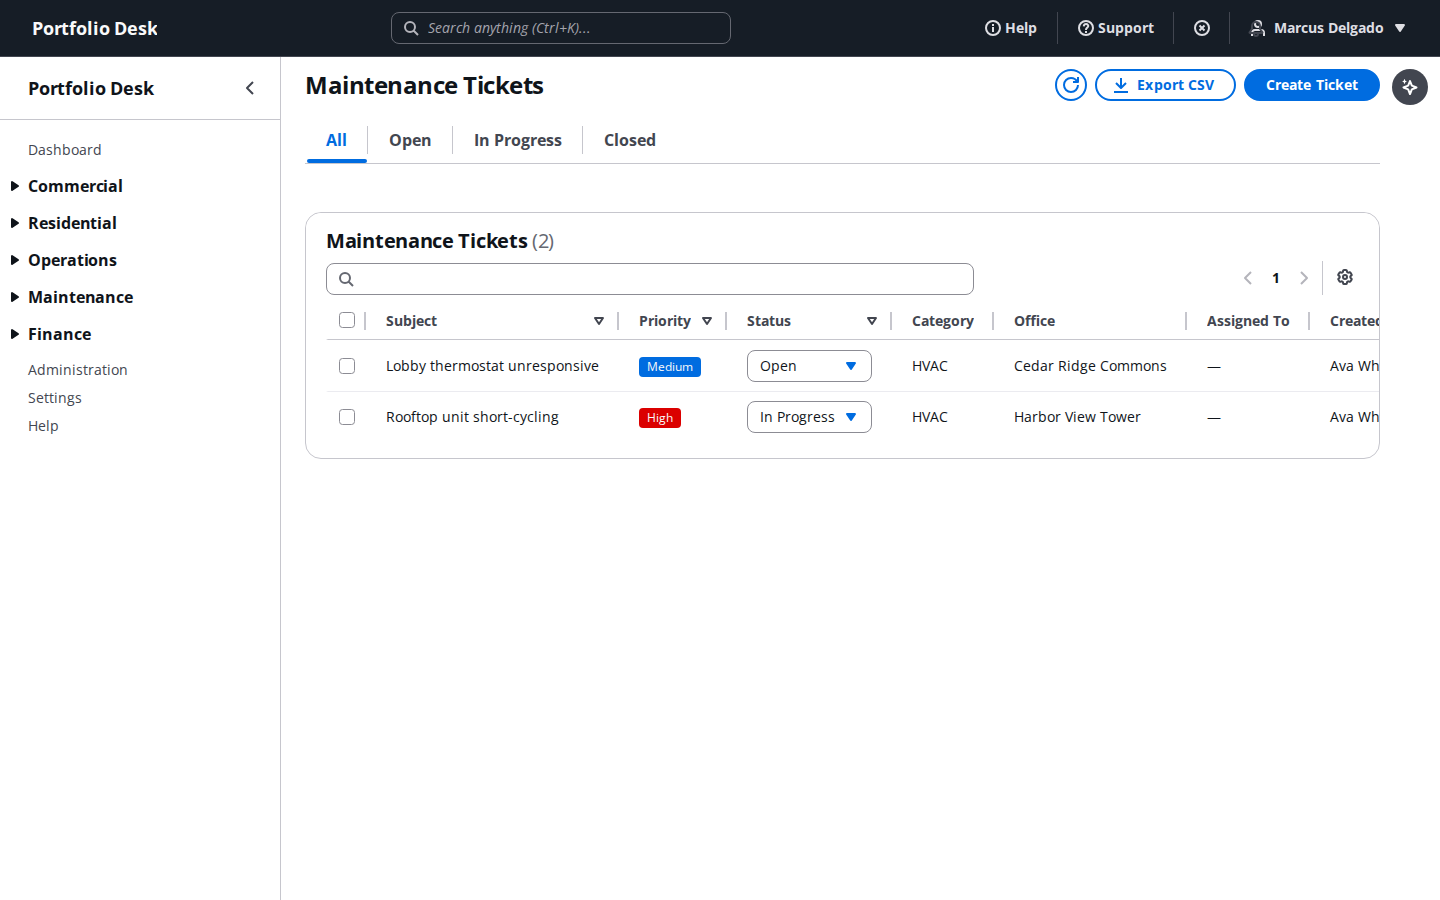Image resolution: width=1440 pixels, height=900 pixels.
Task: Open the AI assistant sparkle button
Action: point(1410,87)
